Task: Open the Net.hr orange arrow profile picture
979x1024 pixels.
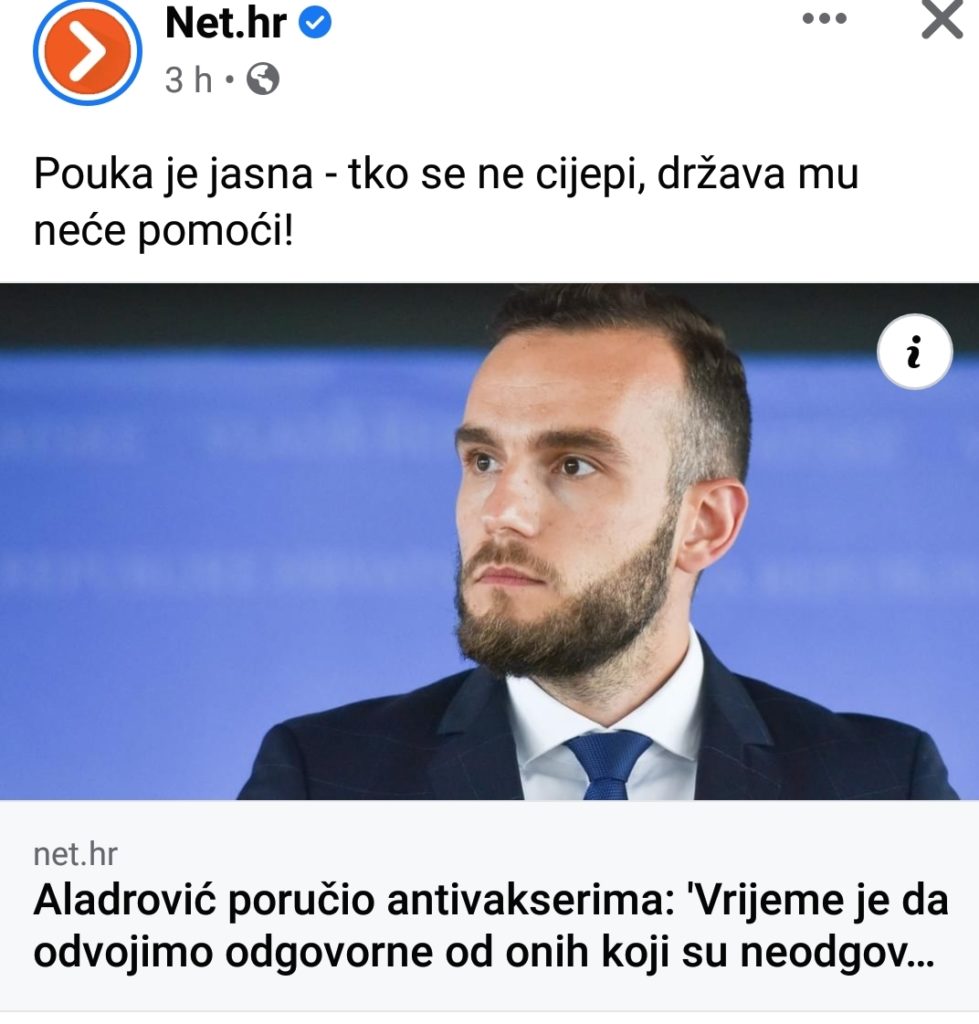Action: click(x=87, y=51)
